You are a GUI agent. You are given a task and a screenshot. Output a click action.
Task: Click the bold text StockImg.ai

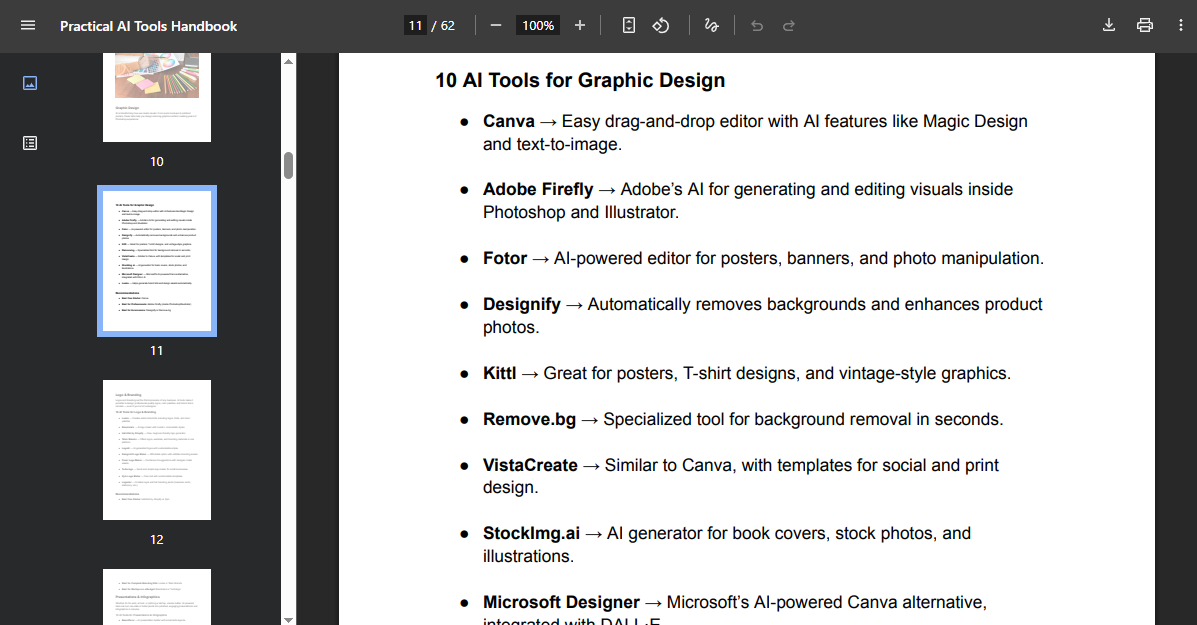pos(531,533)
